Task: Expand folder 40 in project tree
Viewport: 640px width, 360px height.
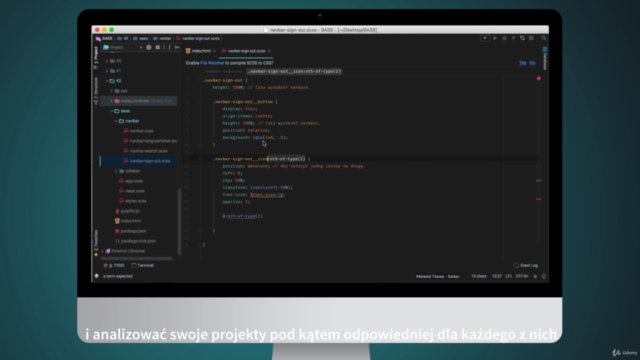Action: click(x=107, y=61)
